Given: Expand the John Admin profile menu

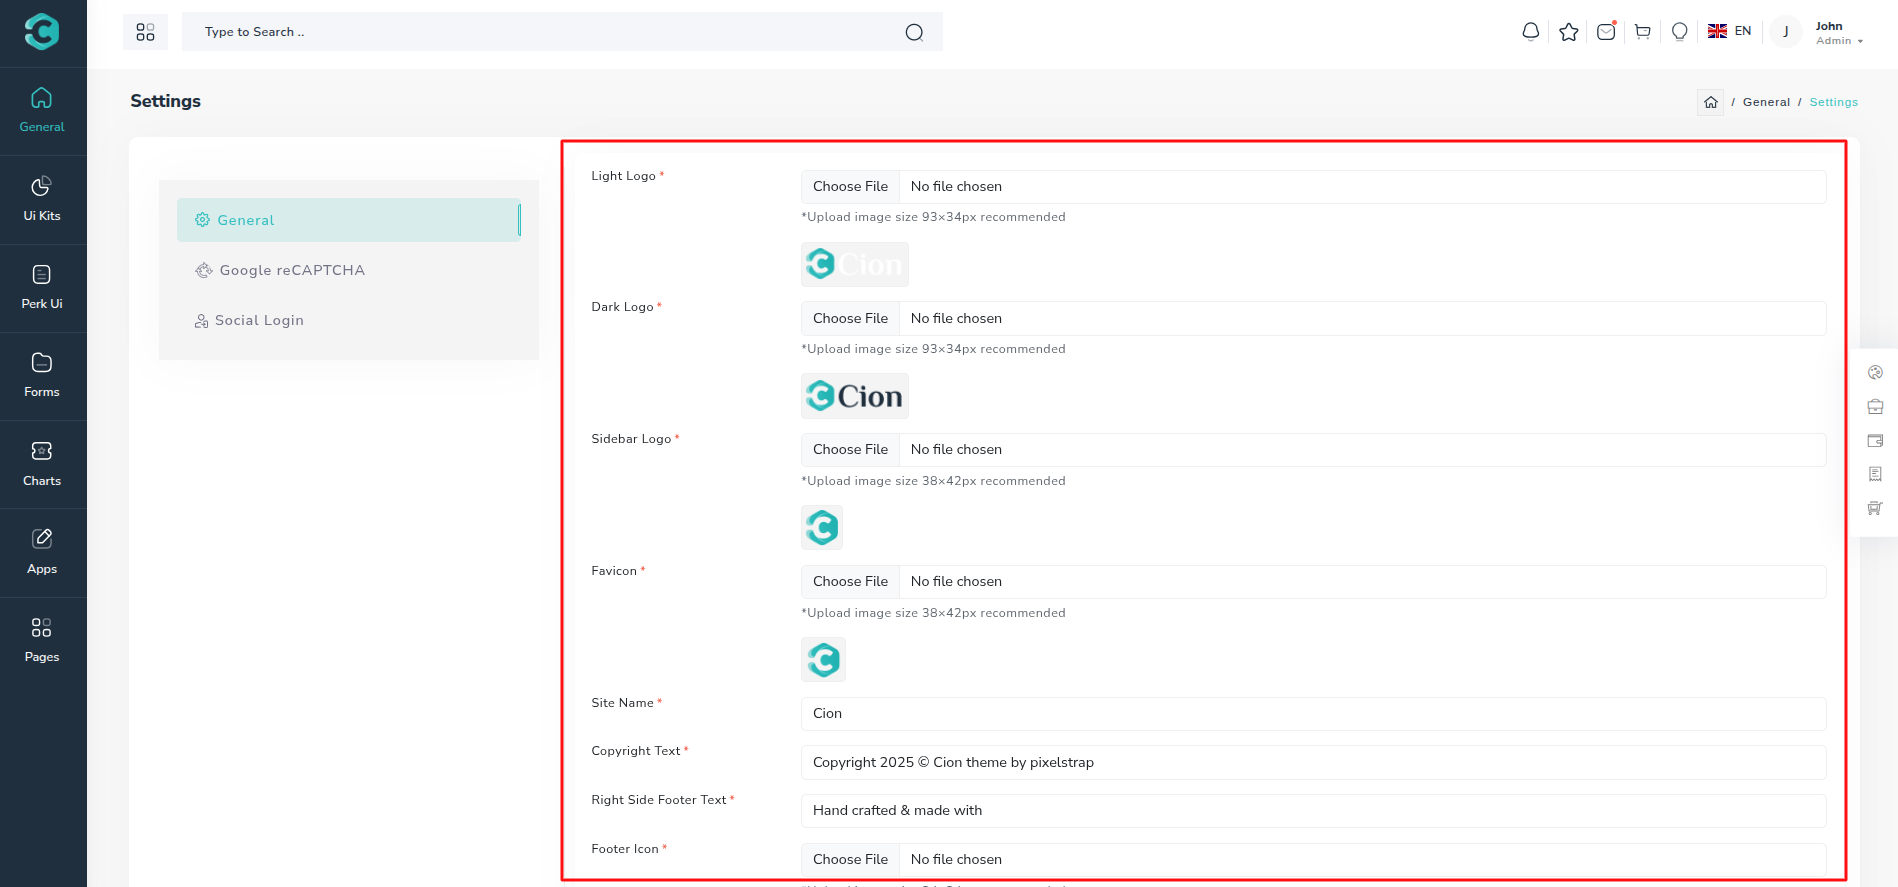Looking at the screenshot, I should tap(1838, 33).
